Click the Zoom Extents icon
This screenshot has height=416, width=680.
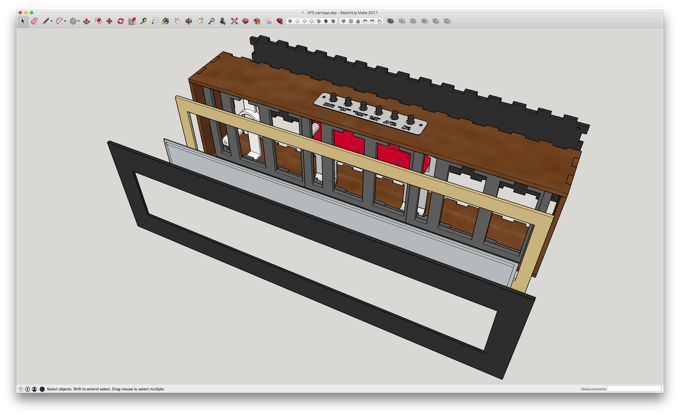[x=234, y=21]
